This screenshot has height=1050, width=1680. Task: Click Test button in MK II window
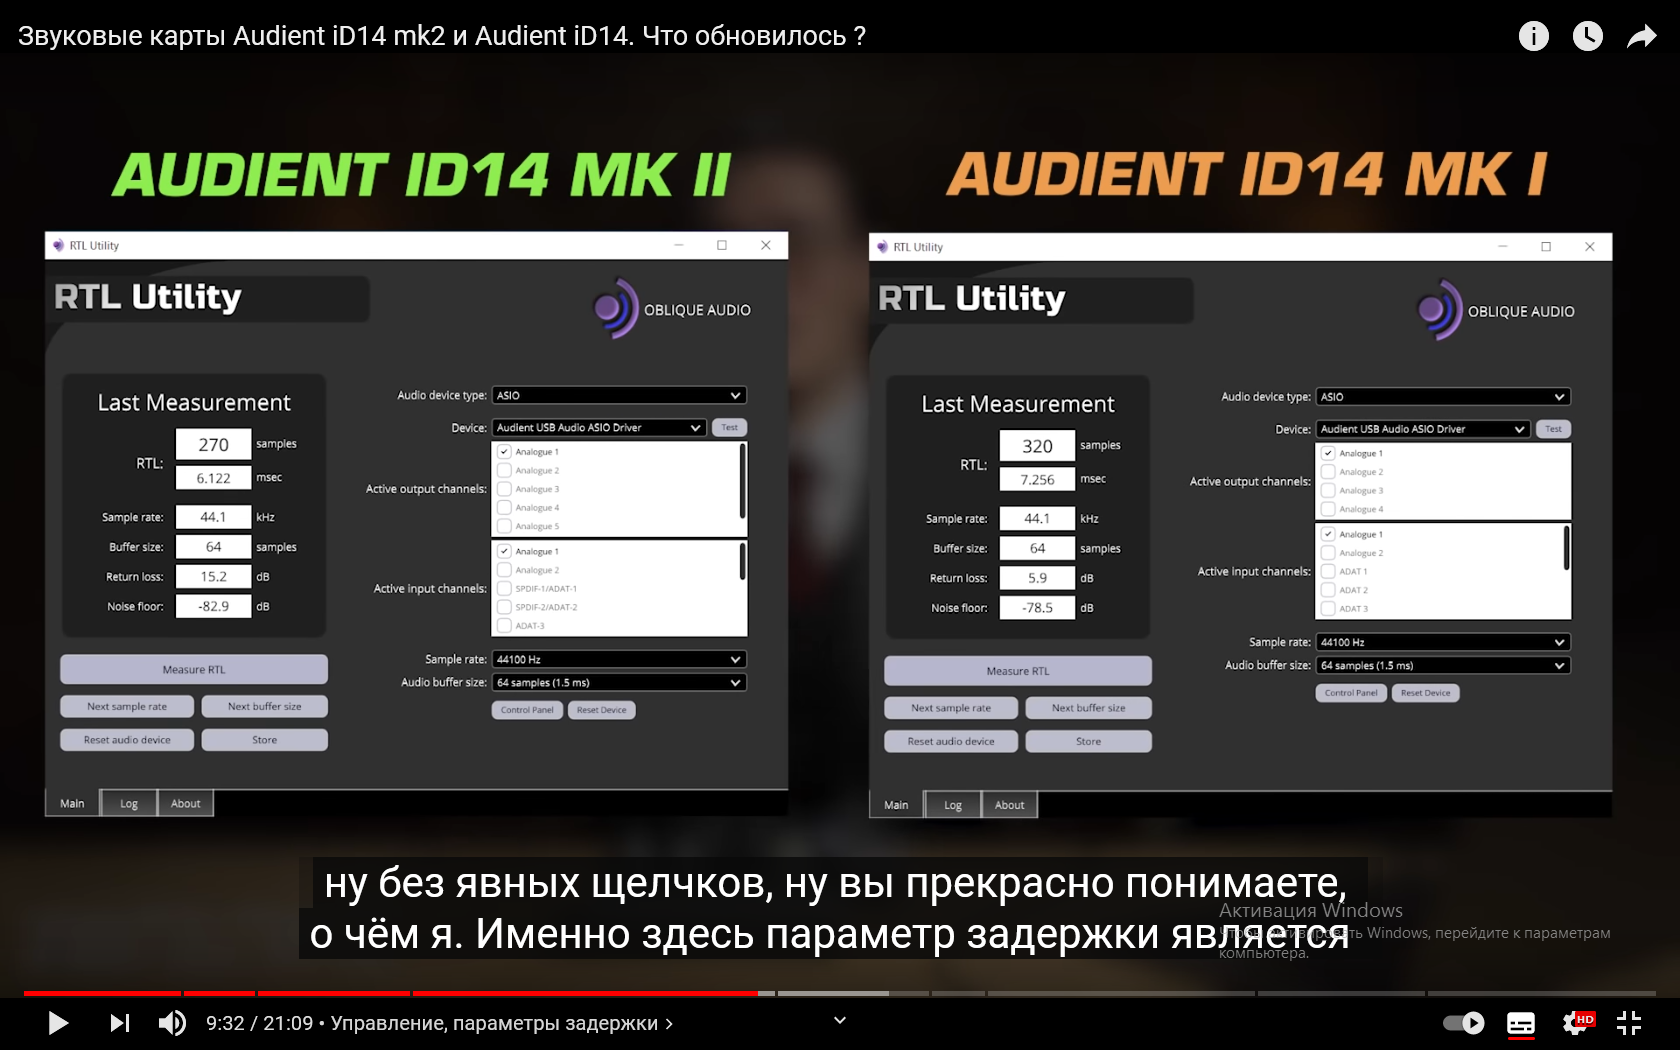tap(730, 427)
